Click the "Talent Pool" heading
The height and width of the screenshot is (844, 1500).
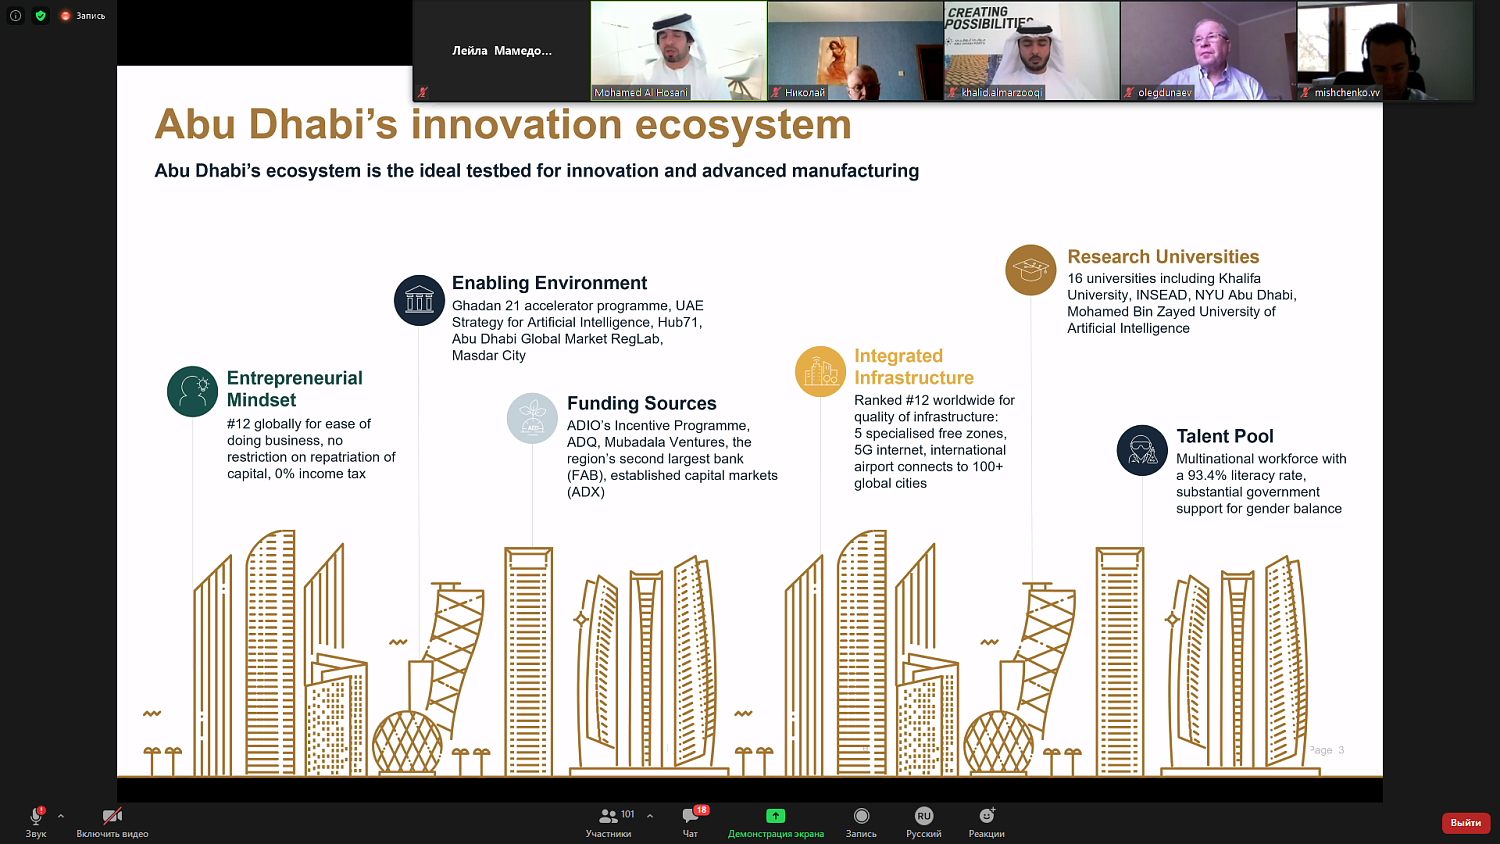[x=1225, y=436]
